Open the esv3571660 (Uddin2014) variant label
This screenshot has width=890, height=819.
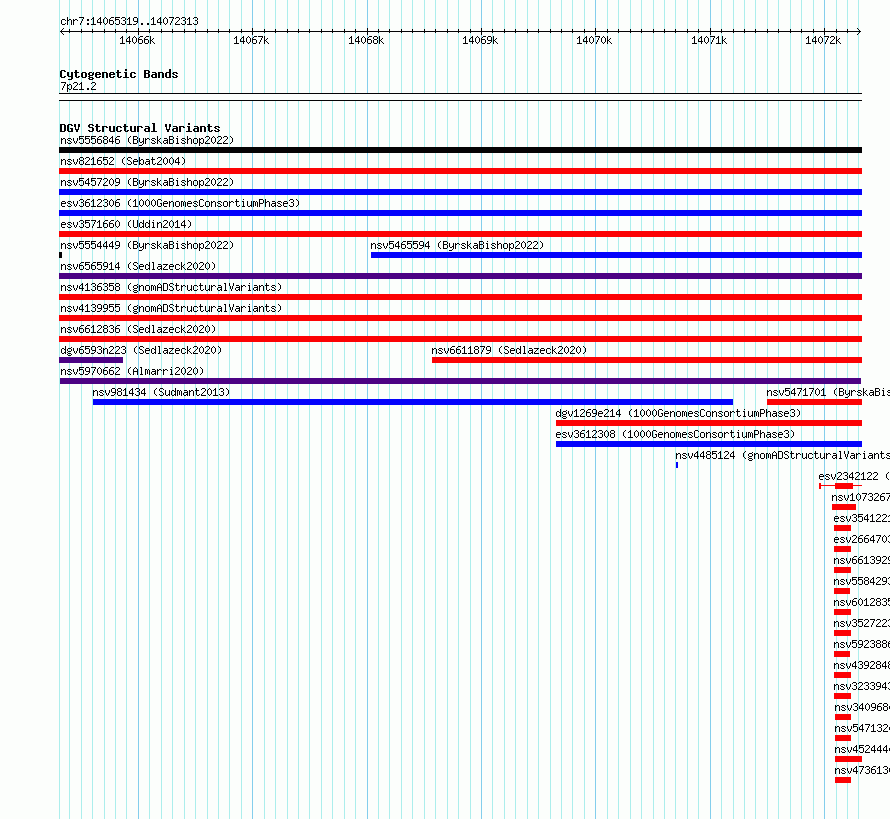(126, 224)
